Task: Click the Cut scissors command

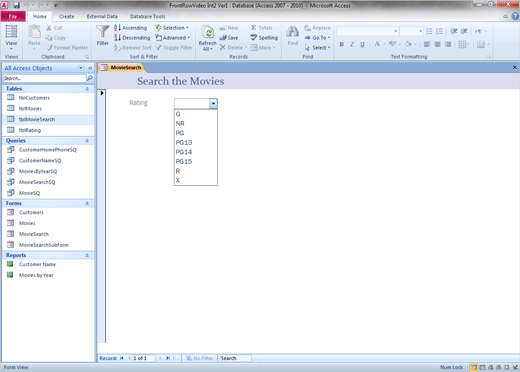Action: pos(54,28)
